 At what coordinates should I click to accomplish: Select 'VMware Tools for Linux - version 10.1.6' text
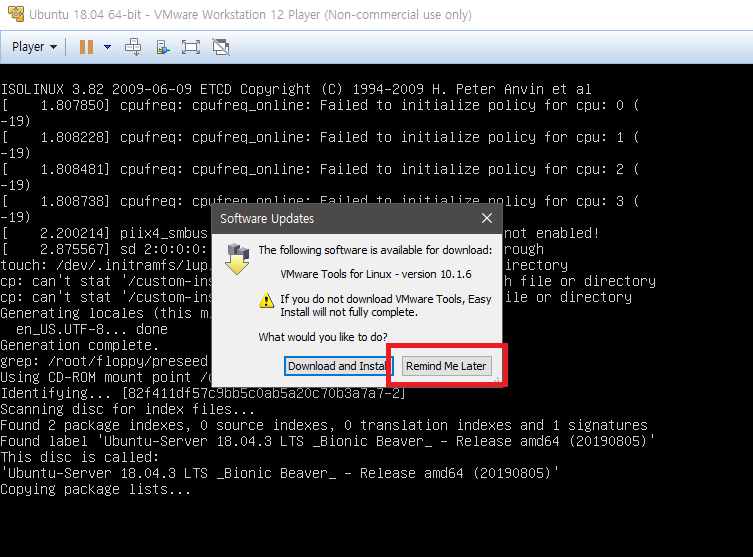pyautogui.click(x=376, y=274)
